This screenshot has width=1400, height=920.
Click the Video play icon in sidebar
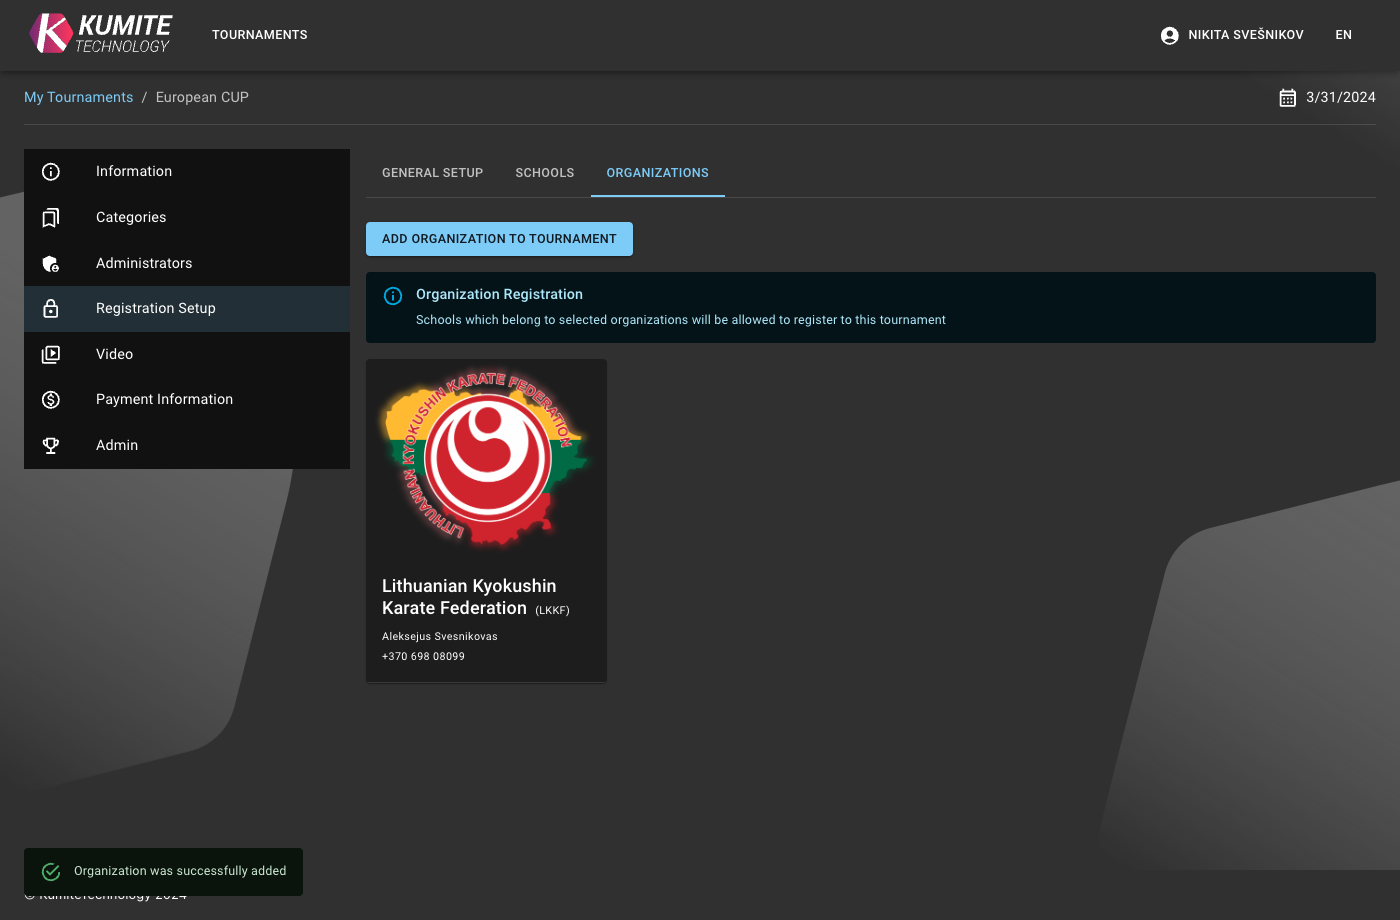tap(51, 355)
